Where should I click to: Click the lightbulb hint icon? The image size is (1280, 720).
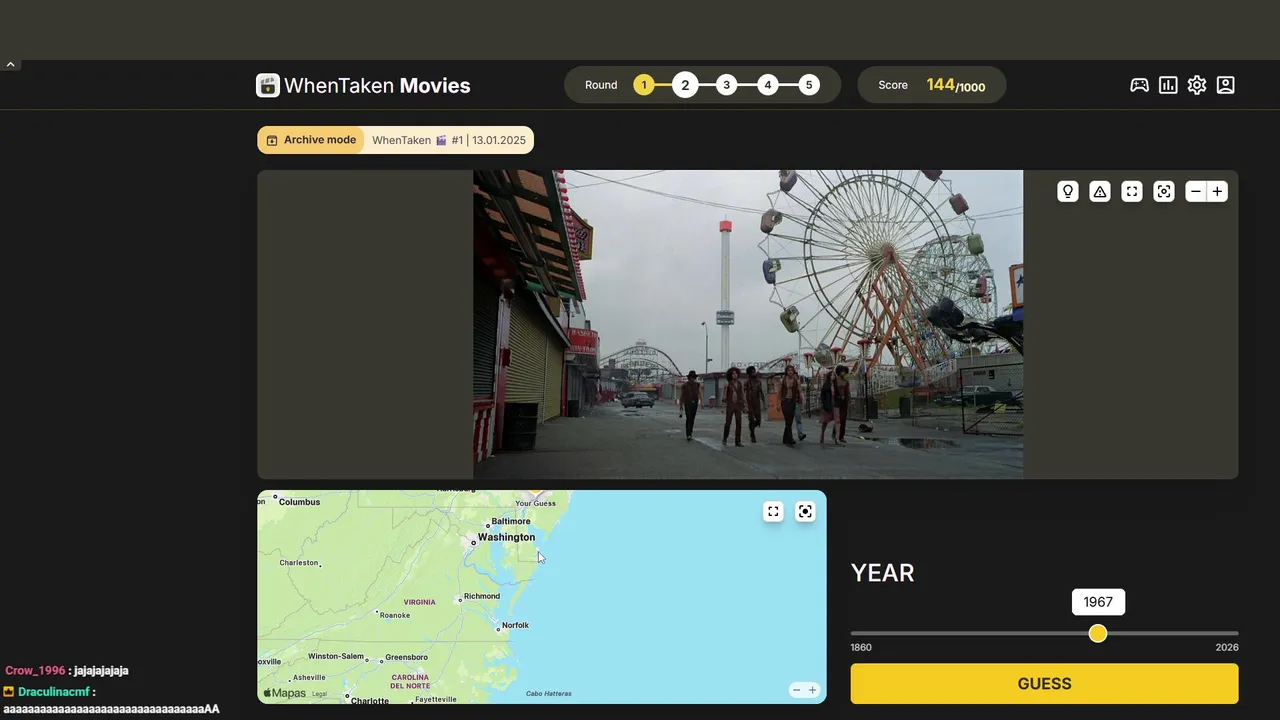[1068, 191]
